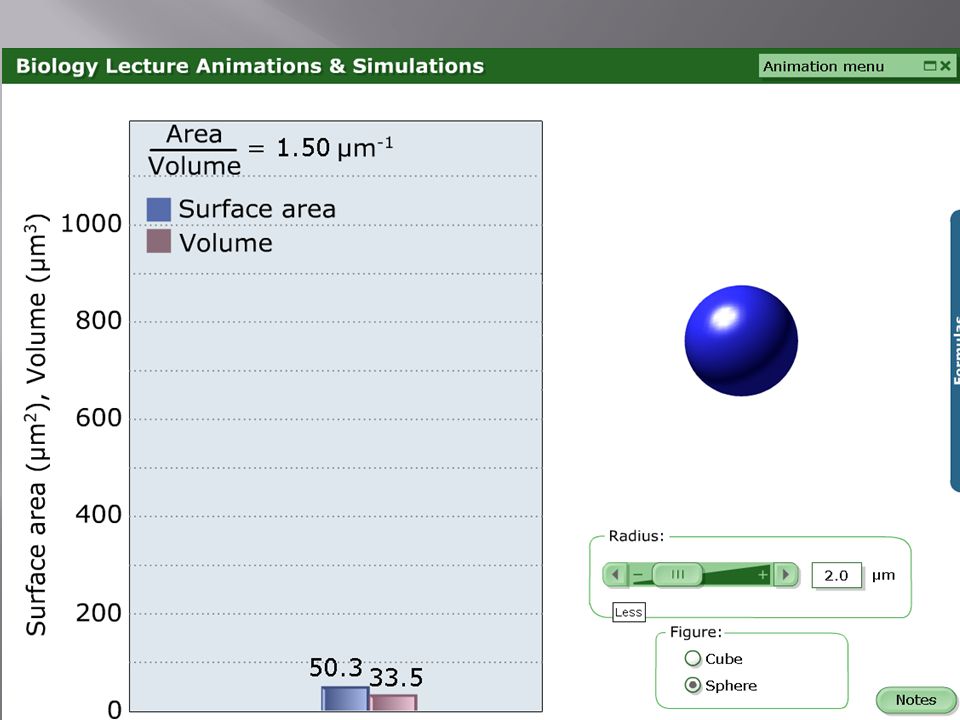This screenshot has height=720, width=960.
Task: Click the radius slider thumb handle
Action: pyautogui.click(x=677, y=574)
